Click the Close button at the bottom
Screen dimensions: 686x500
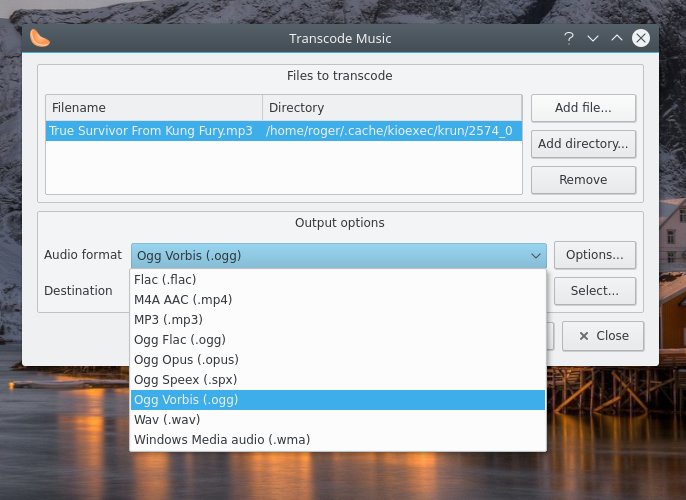[x=603, y=336]
